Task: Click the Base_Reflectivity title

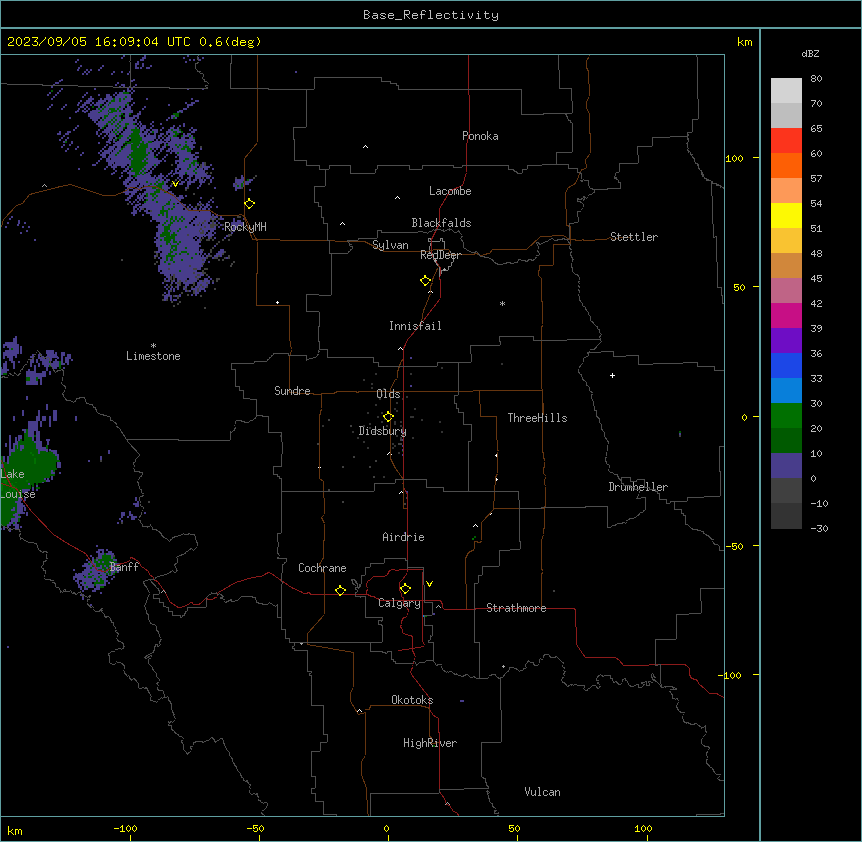Action: coord(431,15)
